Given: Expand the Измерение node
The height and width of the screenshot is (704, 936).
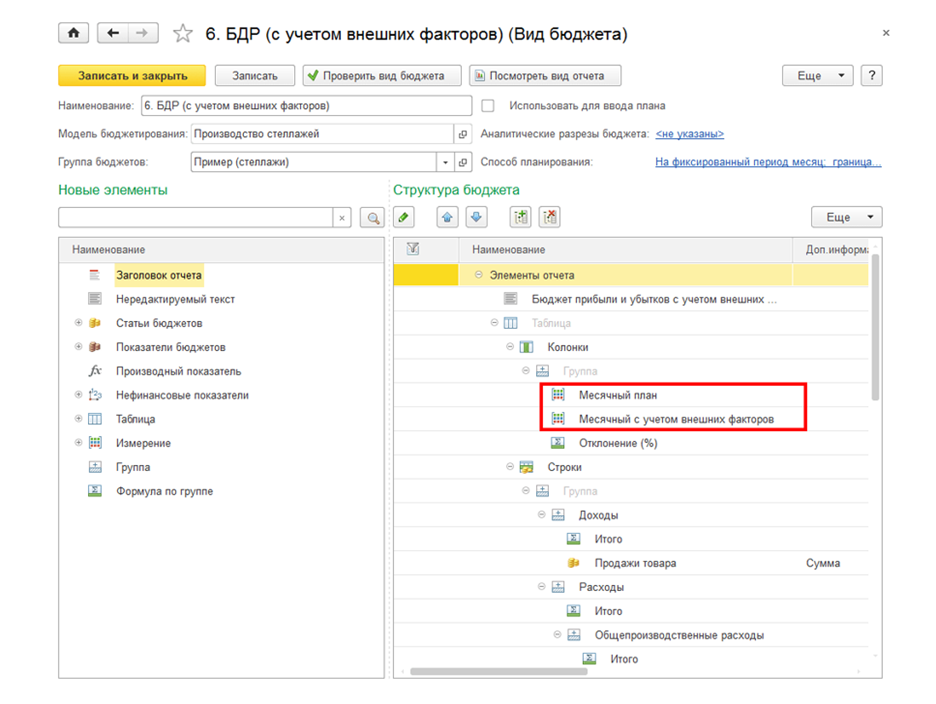Looking at the screenshot, I should (78, 442).
